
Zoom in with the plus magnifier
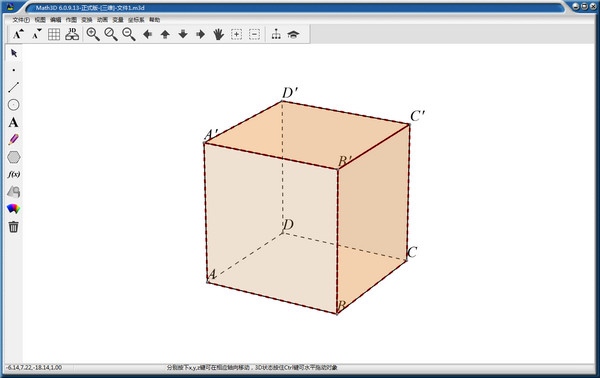click(x=93, y=34)
